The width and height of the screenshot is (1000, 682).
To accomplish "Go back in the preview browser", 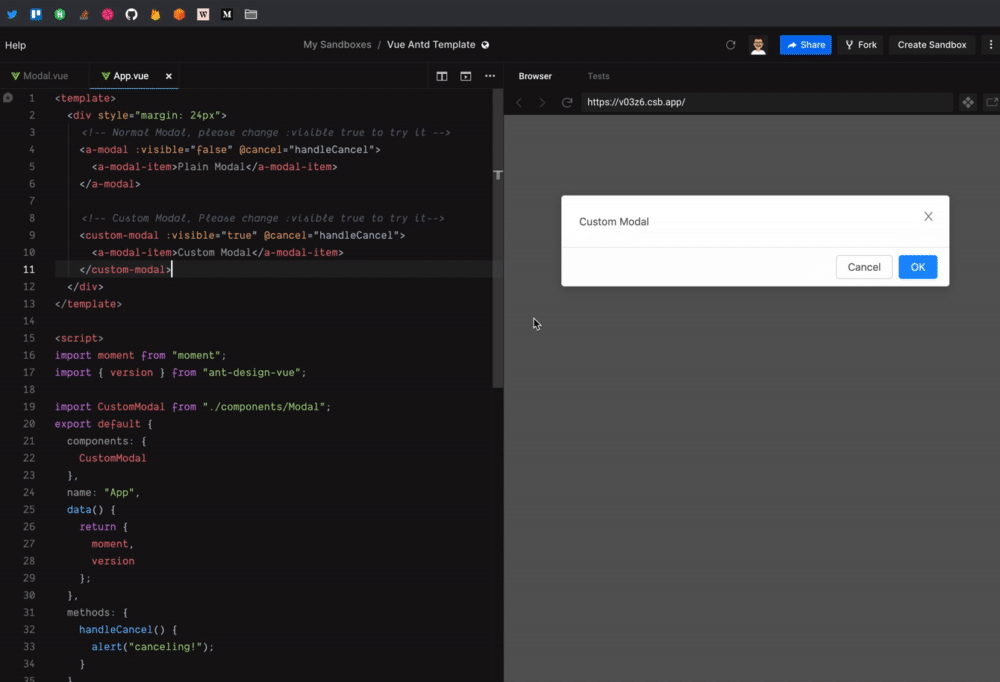I will (519, 102).
